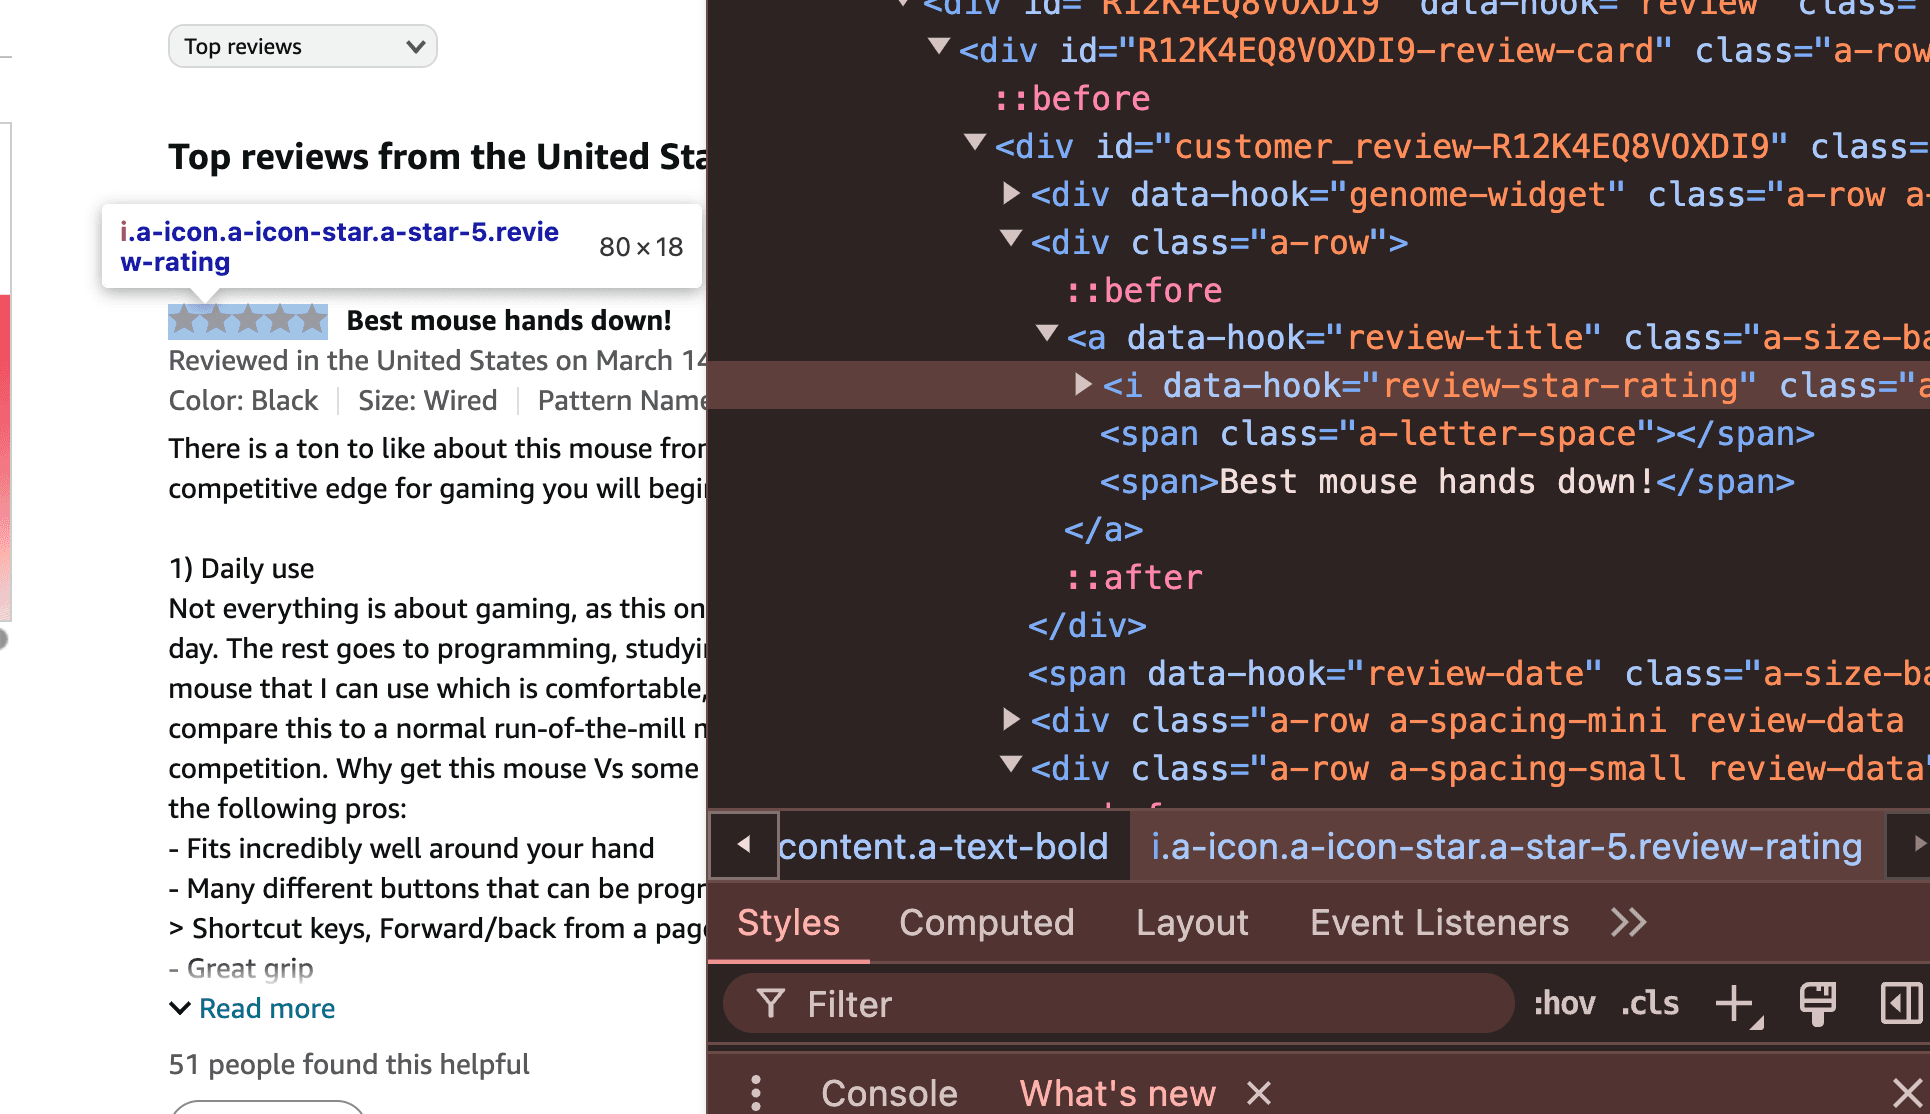Expand the review-star-rating i element
1930x1114 pixels.
[x=1082, y=385]
